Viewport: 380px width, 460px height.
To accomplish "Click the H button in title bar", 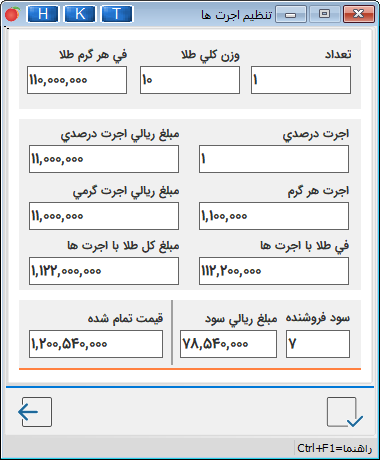I will [x=43, y=14].
